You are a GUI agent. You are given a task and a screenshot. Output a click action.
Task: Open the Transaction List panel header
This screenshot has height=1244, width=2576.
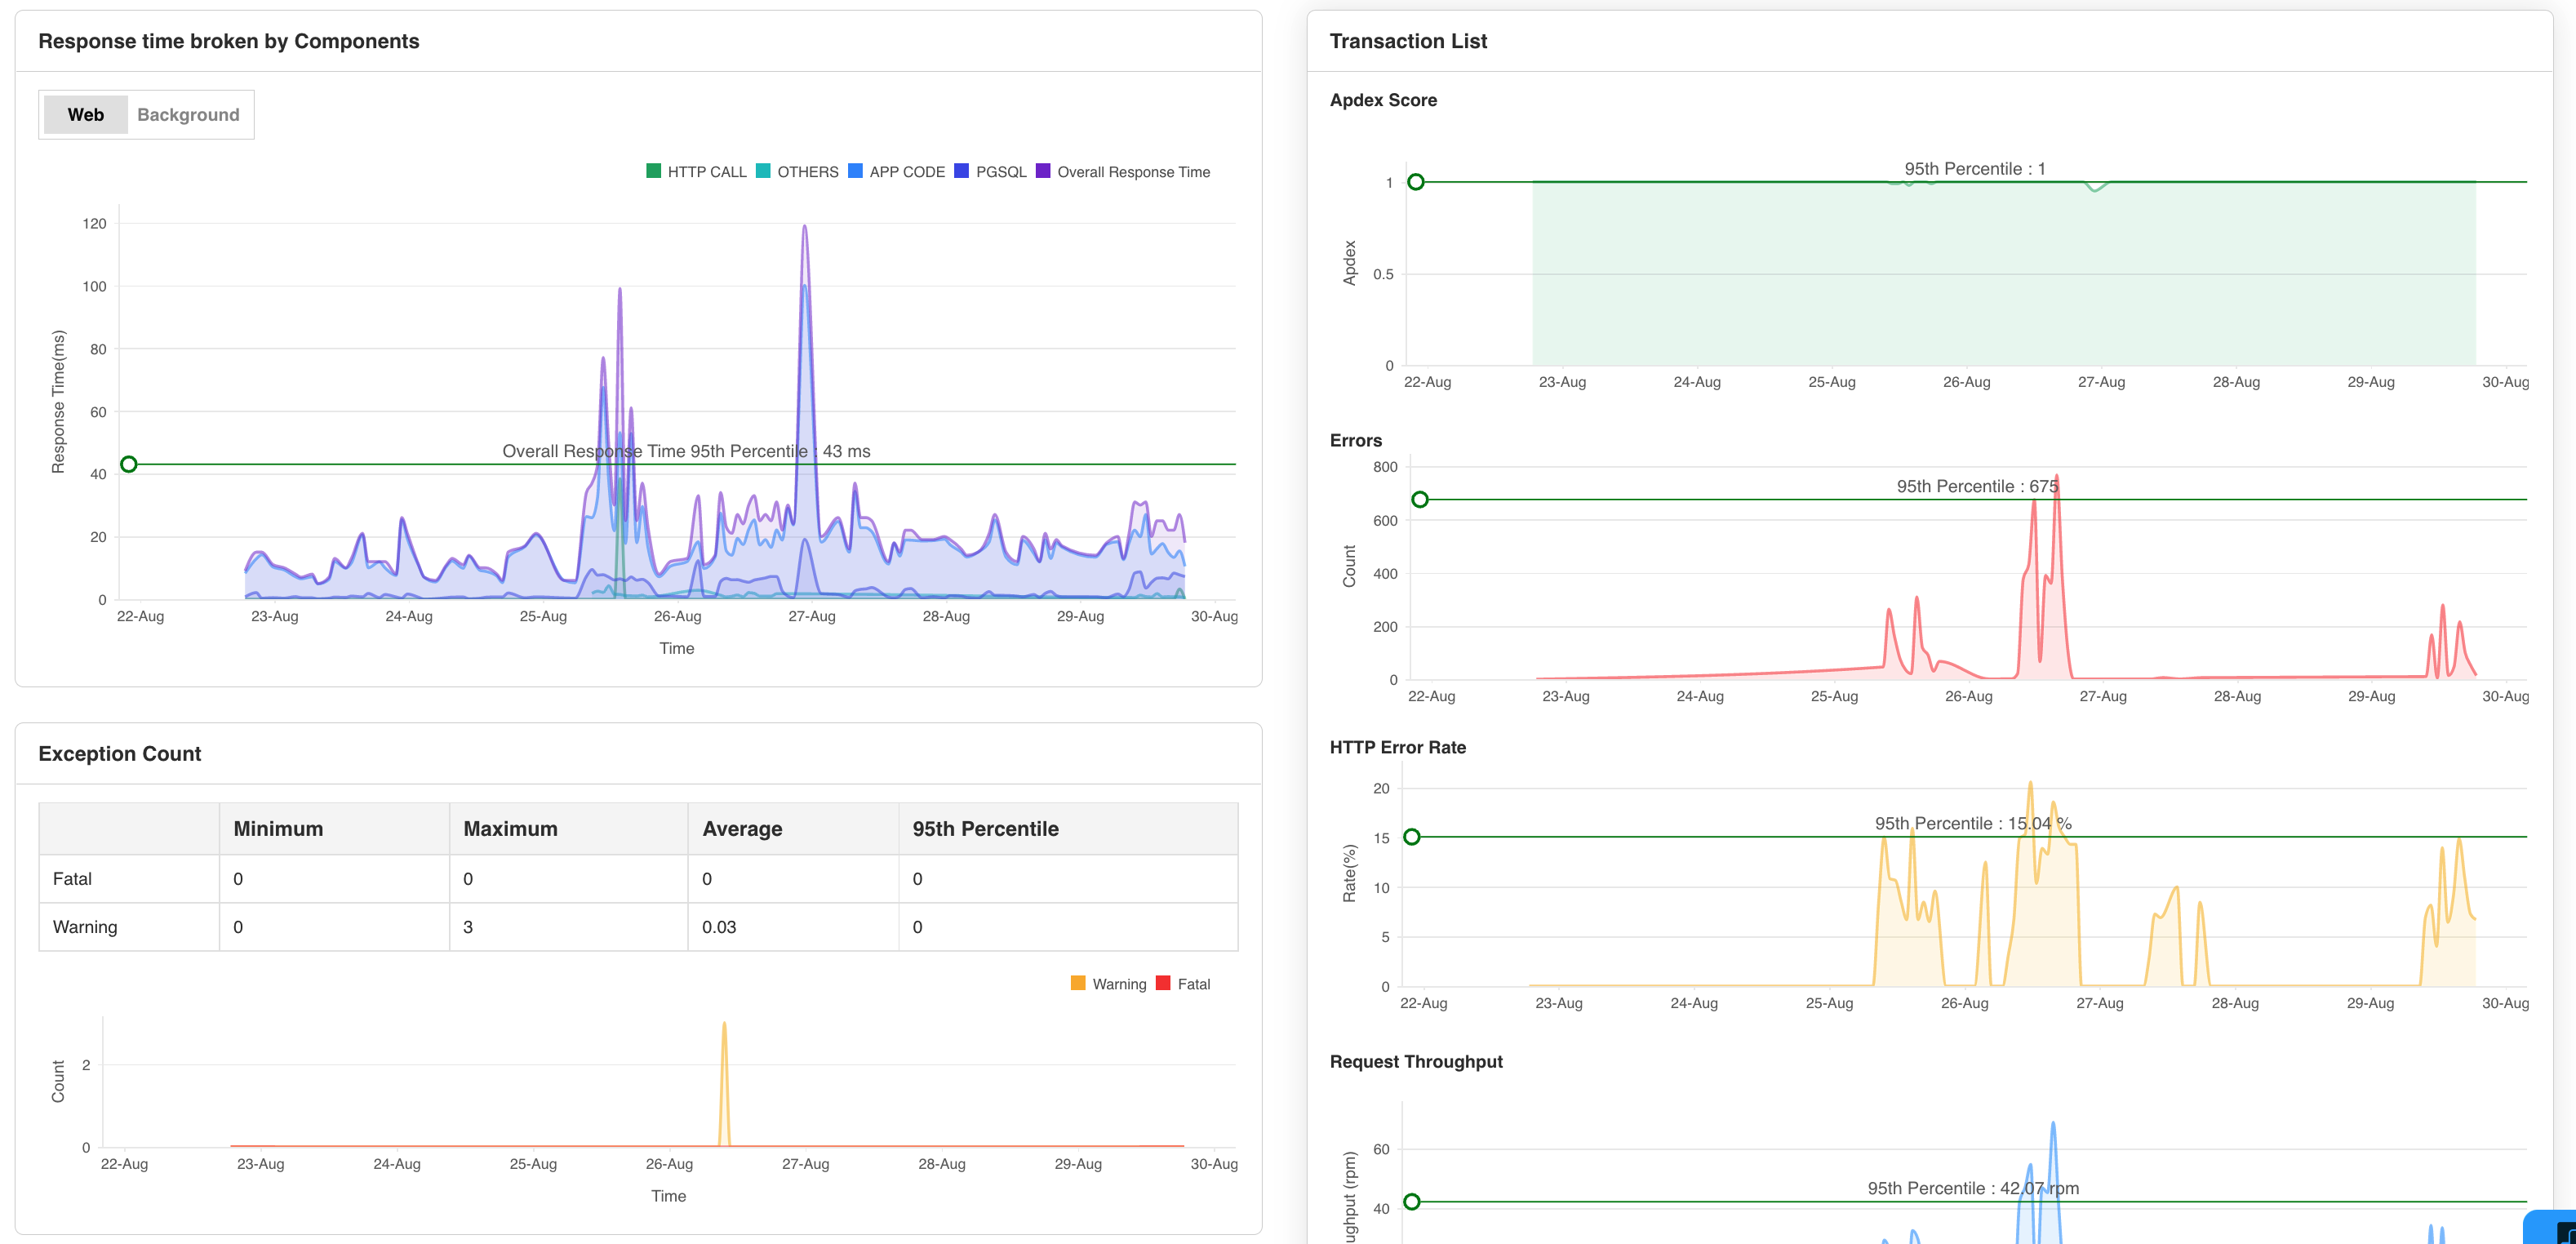1407,41
